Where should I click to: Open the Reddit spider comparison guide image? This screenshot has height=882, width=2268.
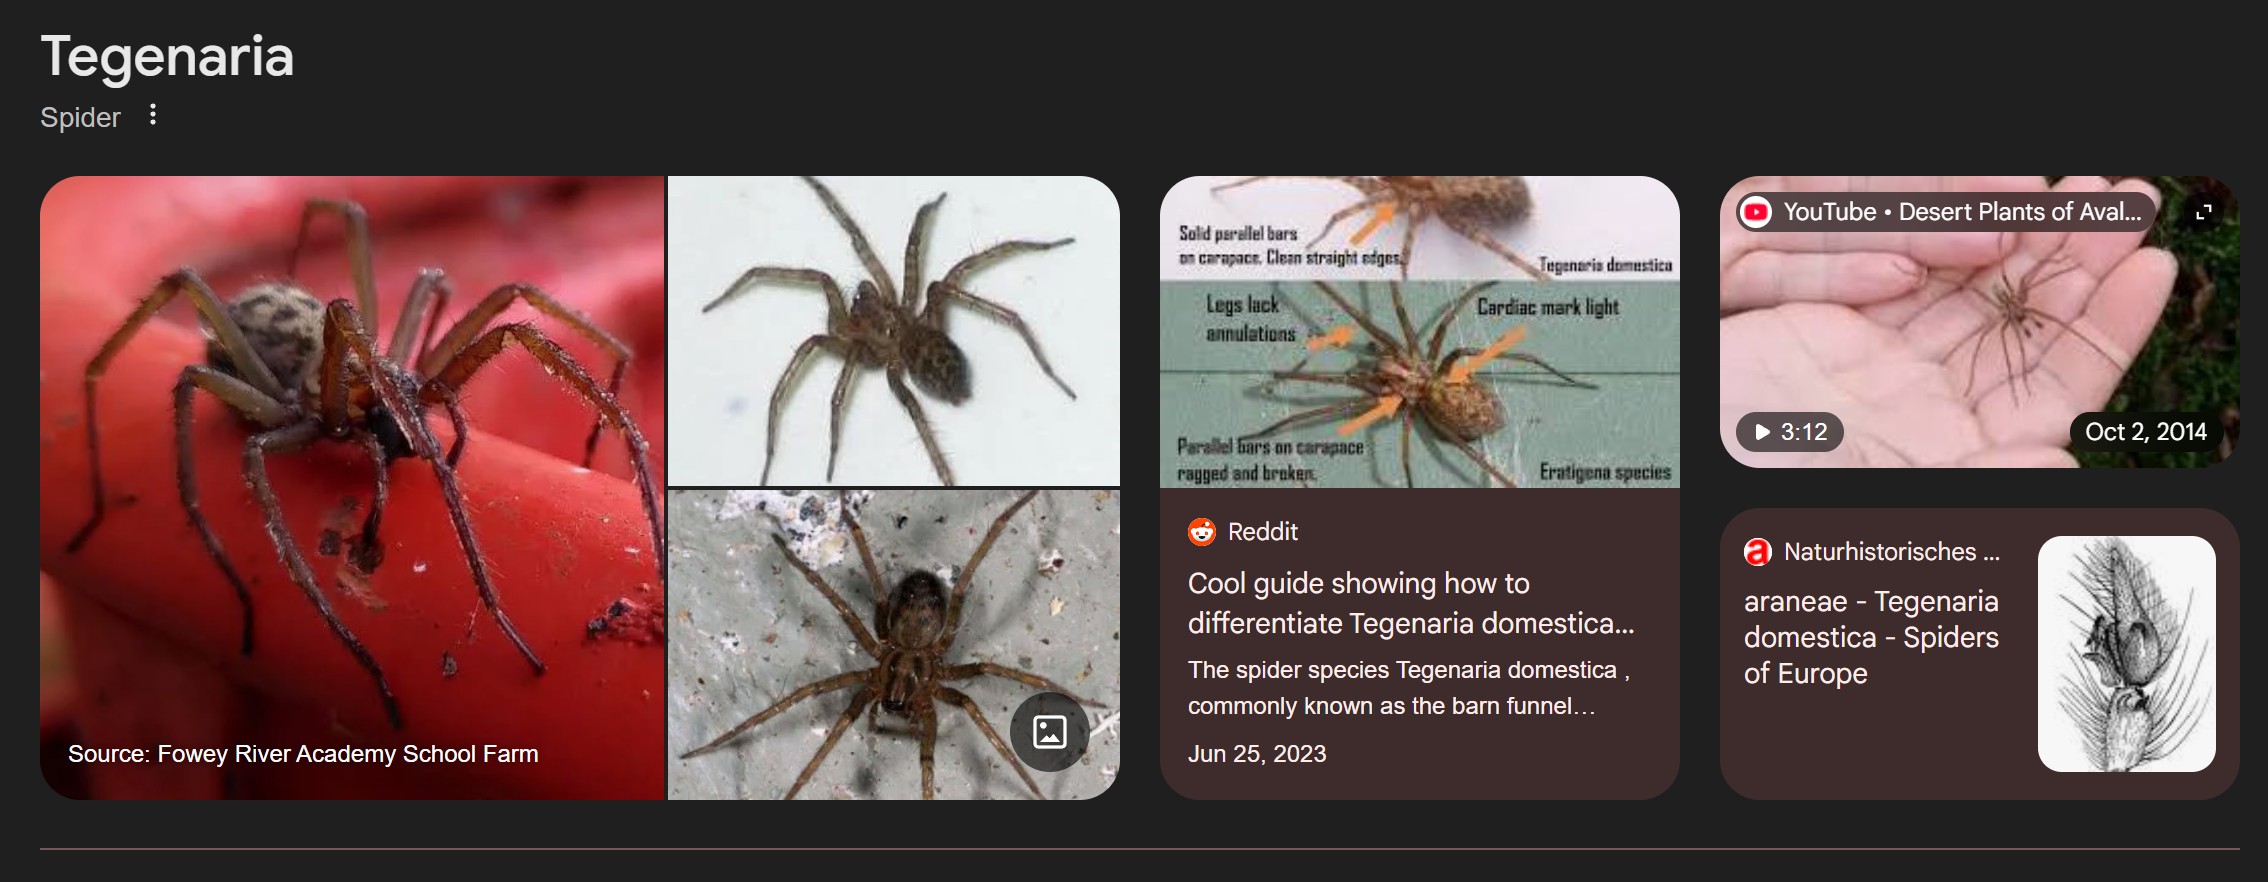point(1420,332)
